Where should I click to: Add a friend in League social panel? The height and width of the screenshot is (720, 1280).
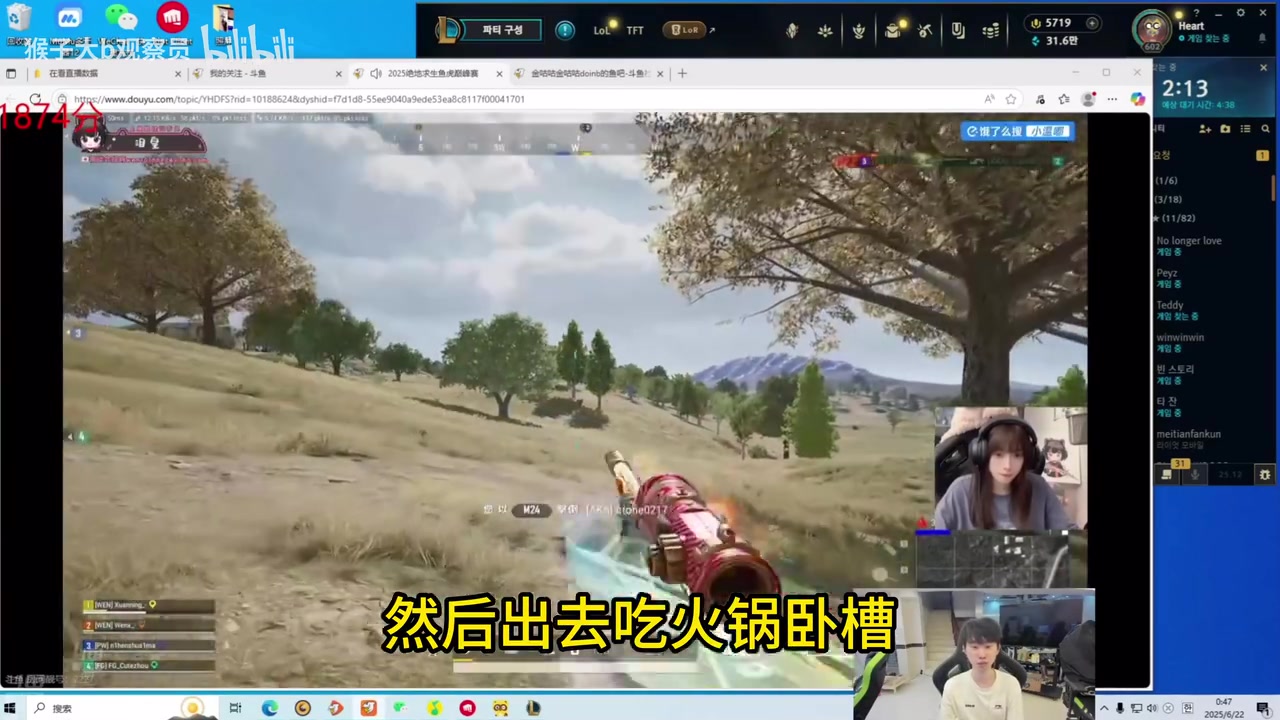point(1204,129)
